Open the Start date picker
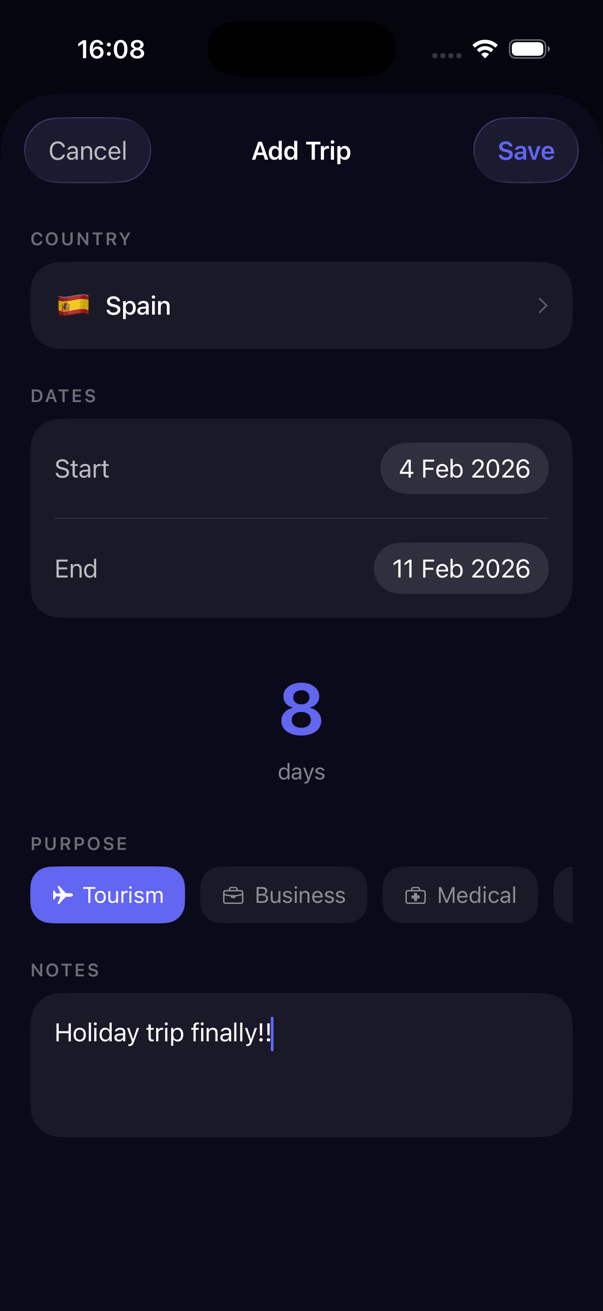This screenshot has width=603, height=1311. pos(464,468)
